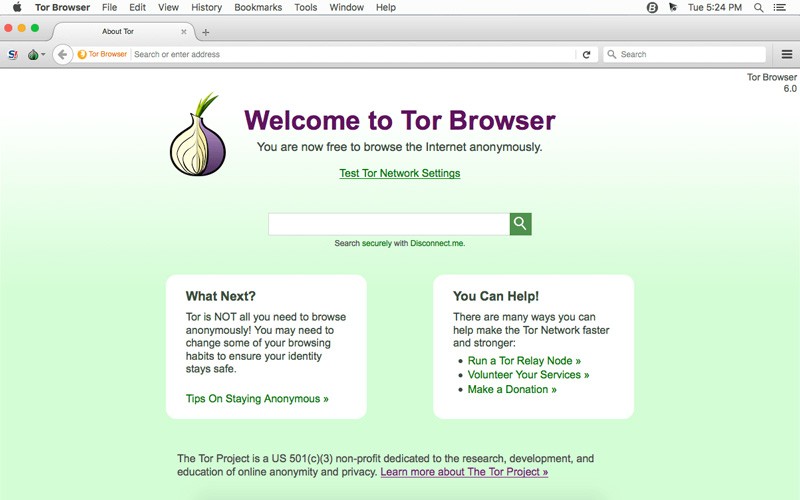Open Make a Donation link
The width and height of the screenshot is (800, 500).
click(x=512, y=389)
